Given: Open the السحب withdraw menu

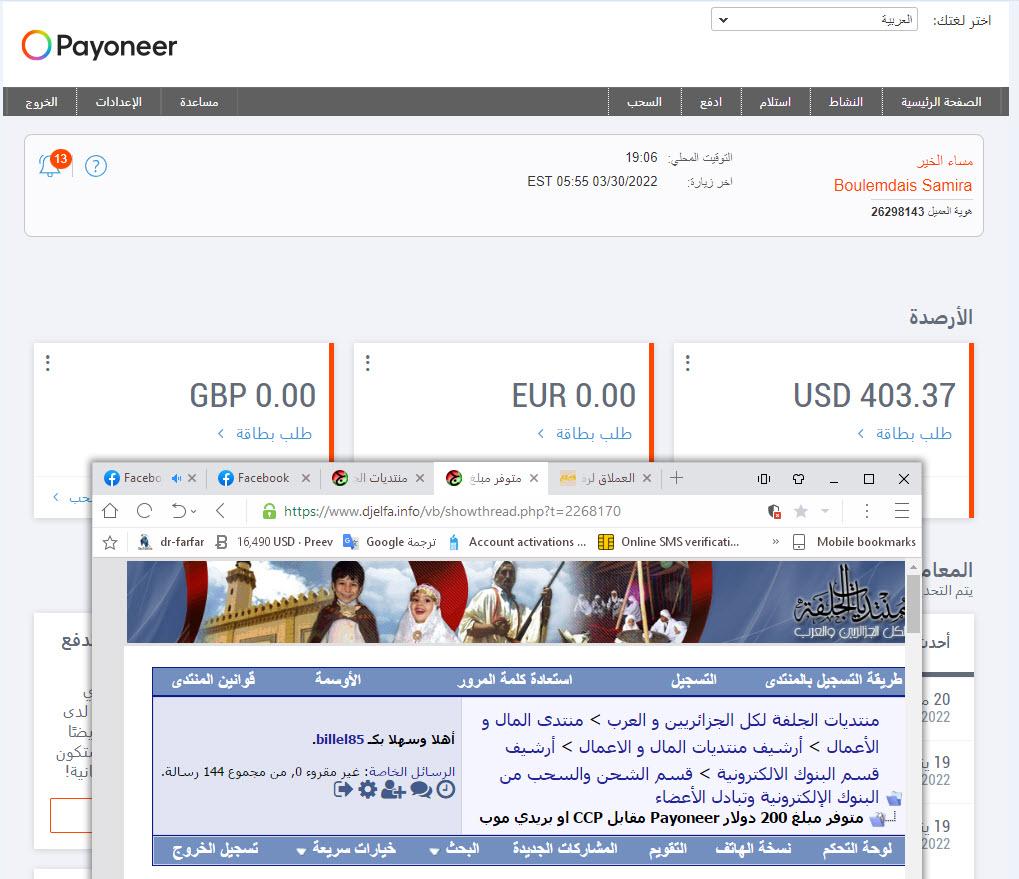Looking at the screenshot, I should point(644,102).
